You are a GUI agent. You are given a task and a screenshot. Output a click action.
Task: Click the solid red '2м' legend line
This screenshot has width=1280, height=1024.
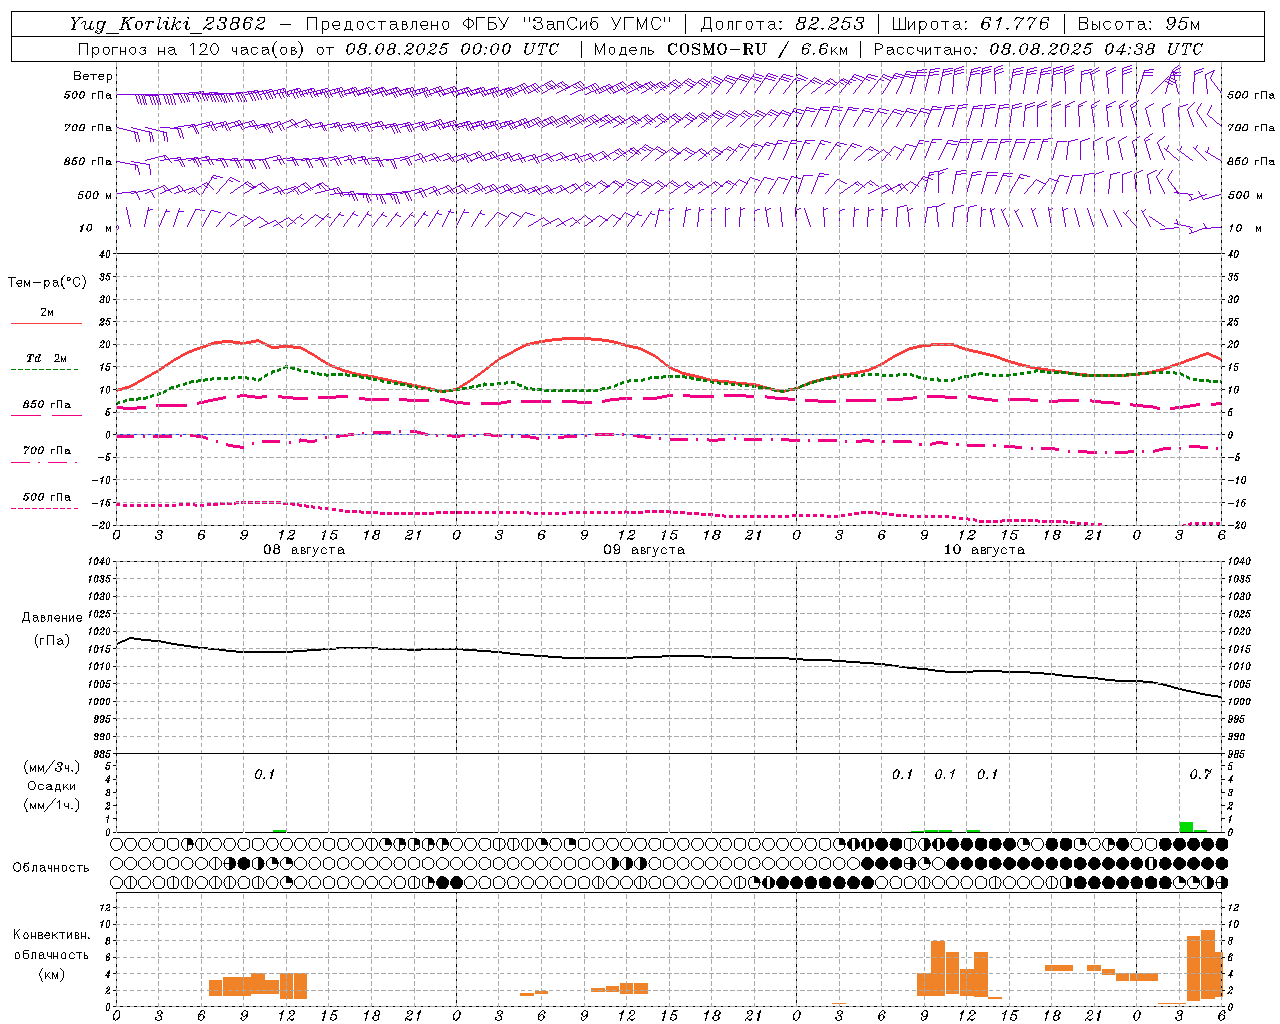tap(46, 324)
